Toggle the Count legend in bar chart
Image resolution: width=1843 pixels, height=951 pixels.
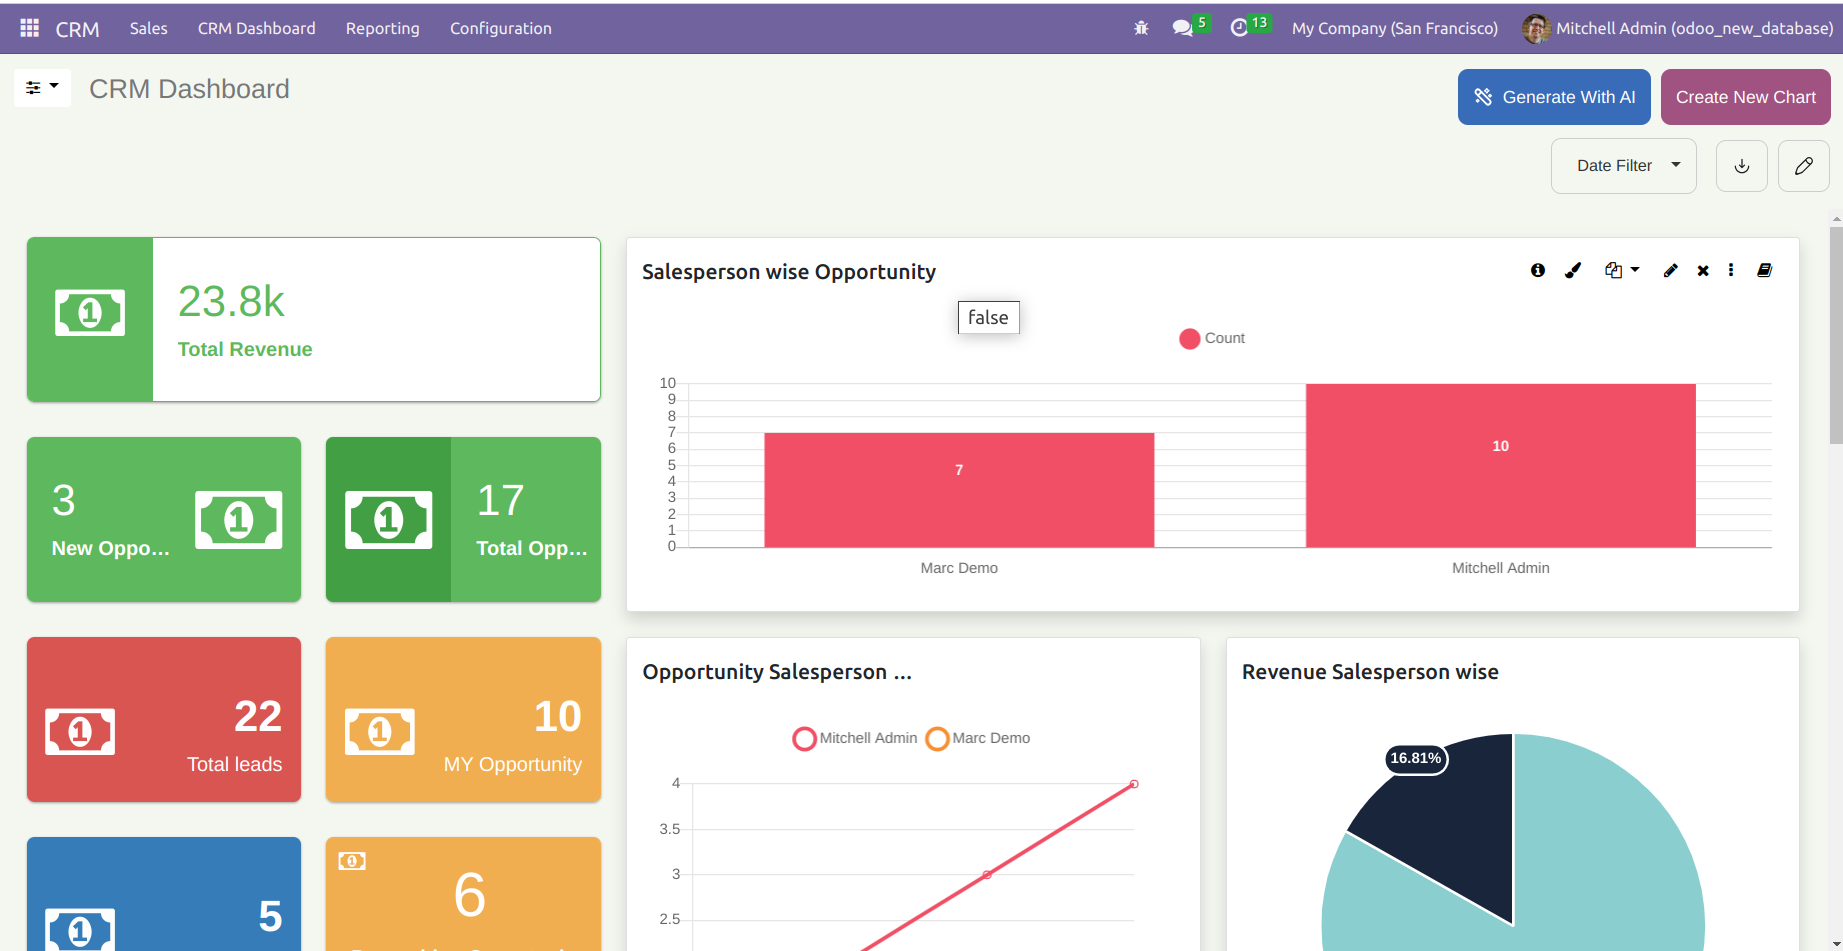tap(1211, 339)
